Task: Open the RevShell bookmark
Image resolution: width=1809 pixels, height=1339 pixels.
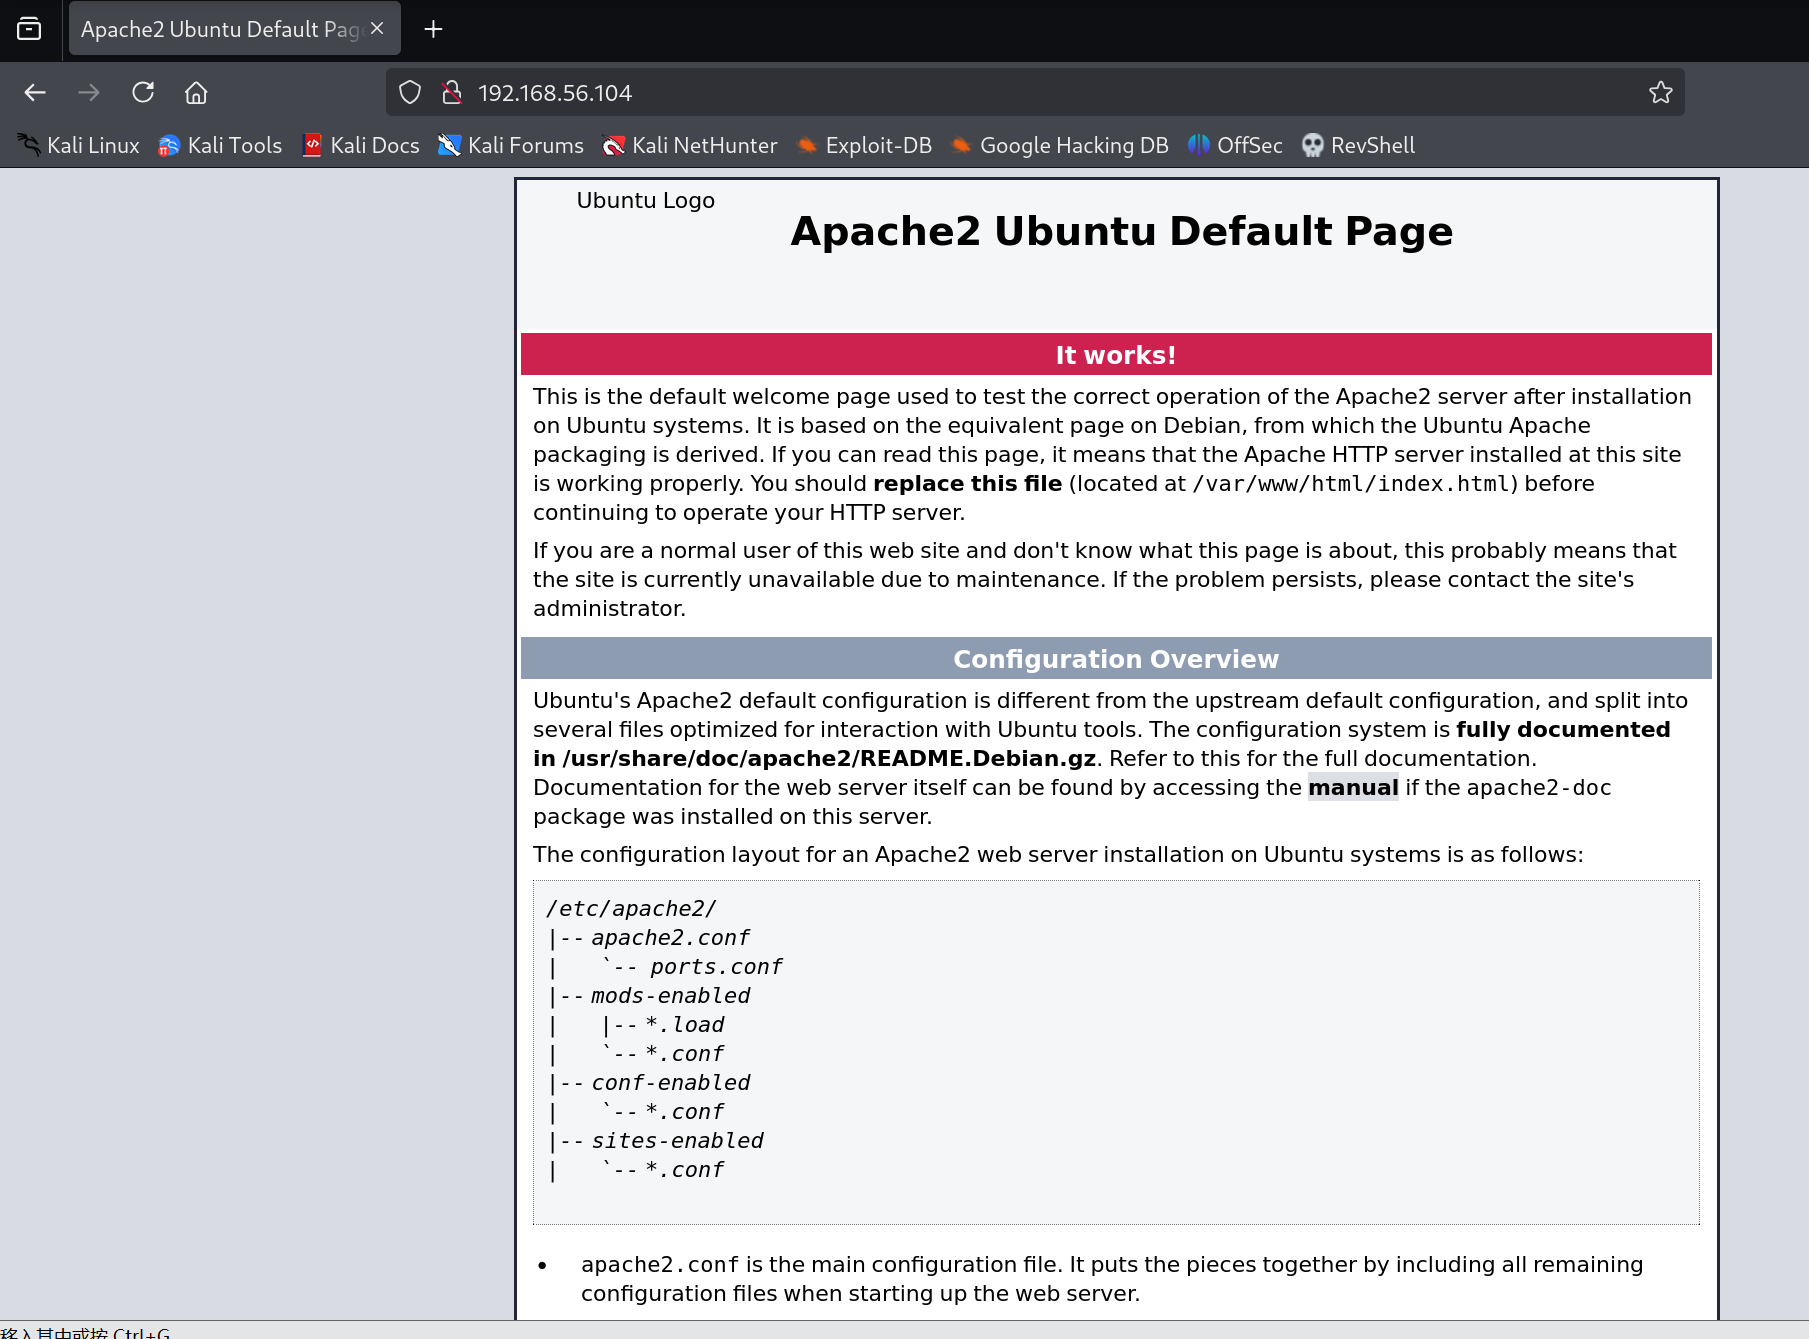Action: [x=1358, y=146]
